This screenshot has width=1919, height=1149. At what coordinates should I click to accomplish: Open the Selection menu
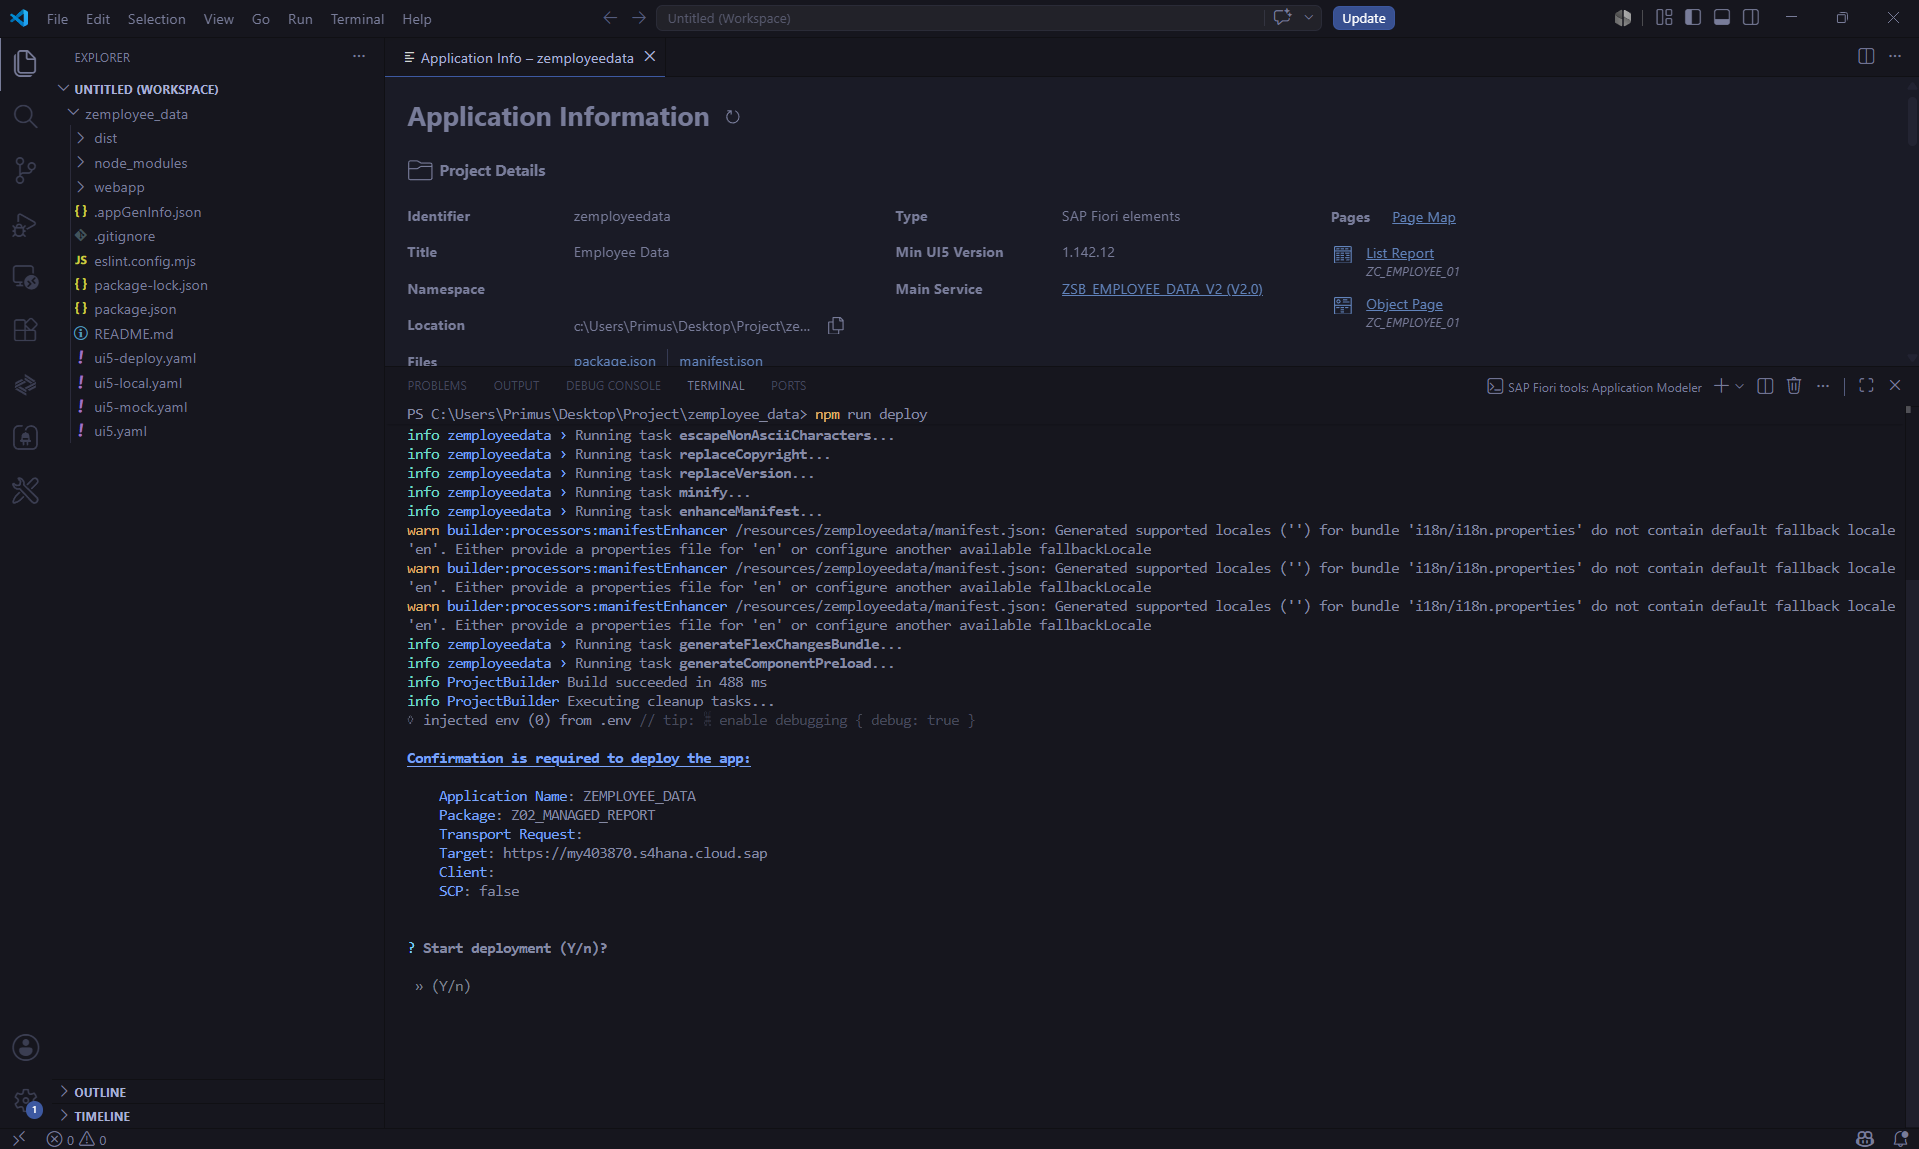[x=156, y=19]
